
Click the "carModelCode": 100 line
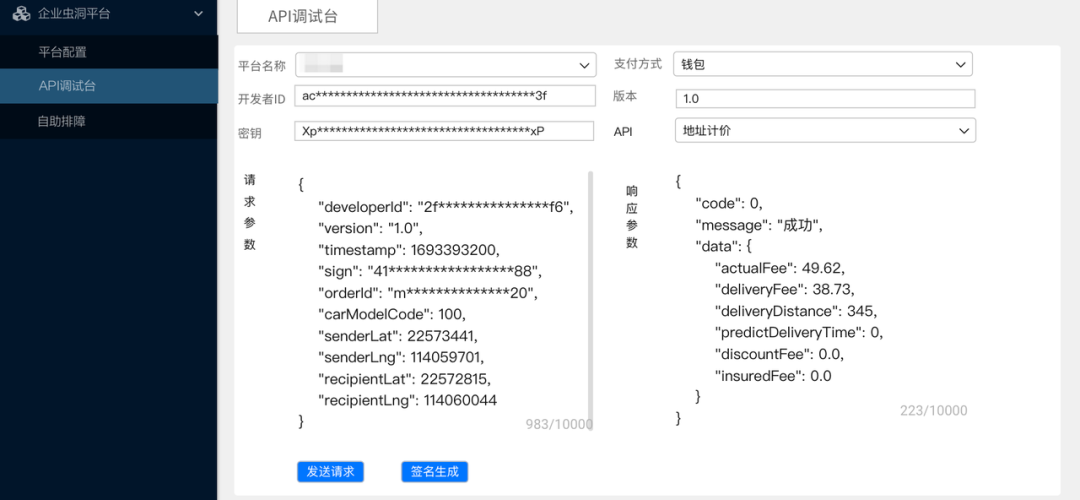392,313
